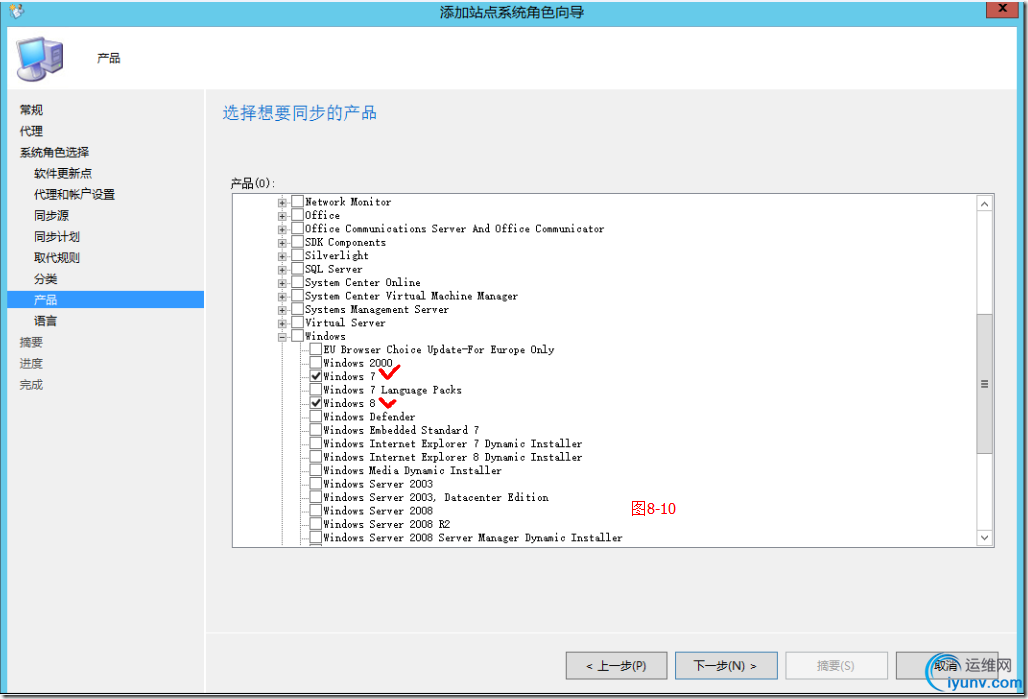Screen dimensions: 1028x699
Task: Expand the Virtual Server tree node
Action: click(282, 323)
